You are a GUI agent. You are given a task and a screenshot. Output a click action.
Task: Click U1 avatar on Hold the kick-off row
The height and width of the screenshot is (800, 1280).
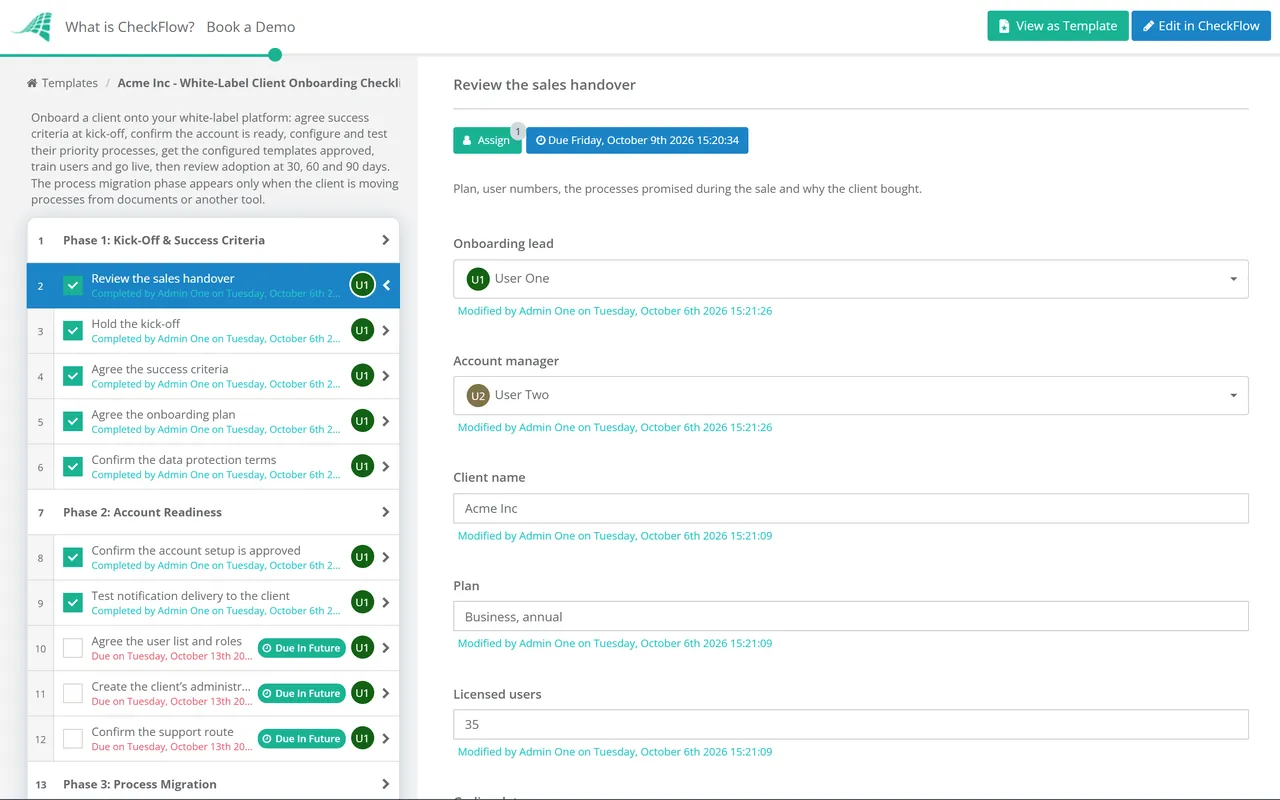pyautogui.click(x=362, y=330)
